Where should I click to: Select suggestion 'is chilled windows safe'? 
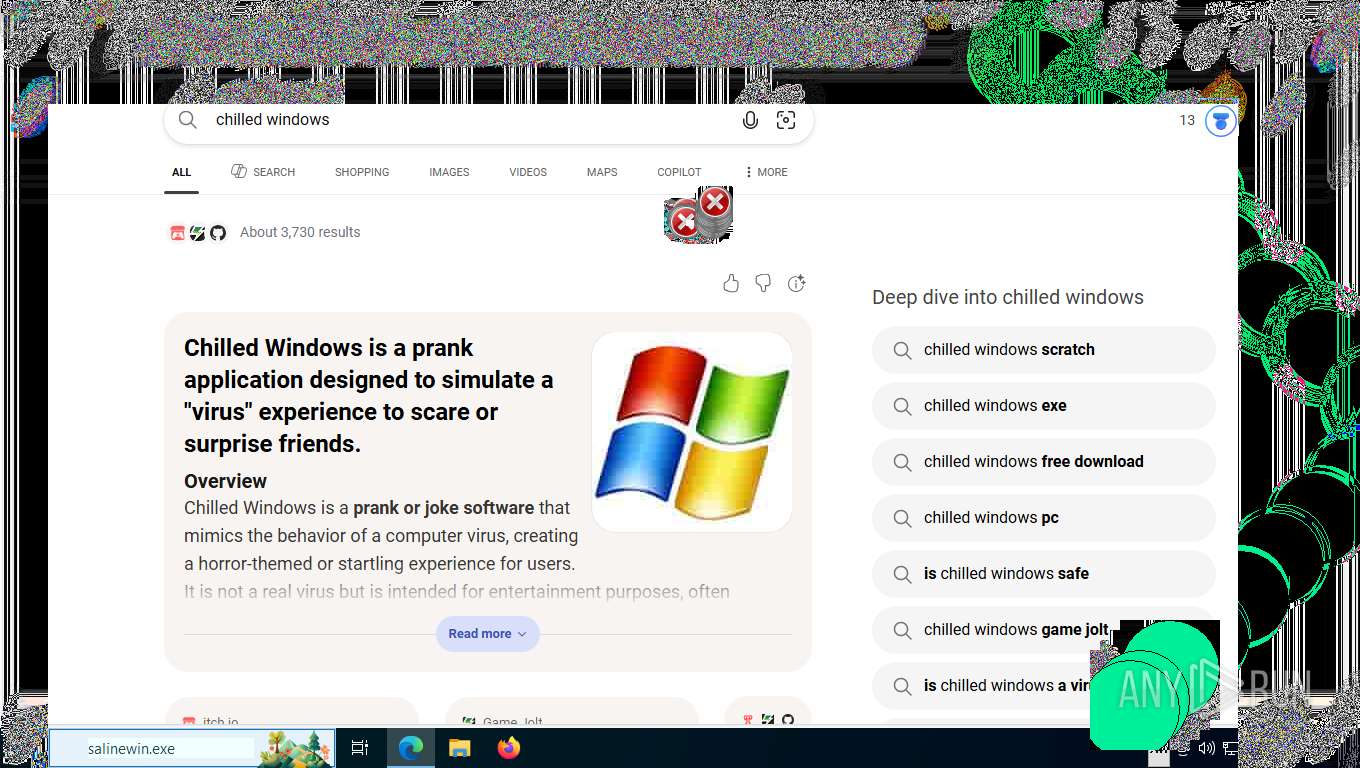click(x=1043, y=574)
